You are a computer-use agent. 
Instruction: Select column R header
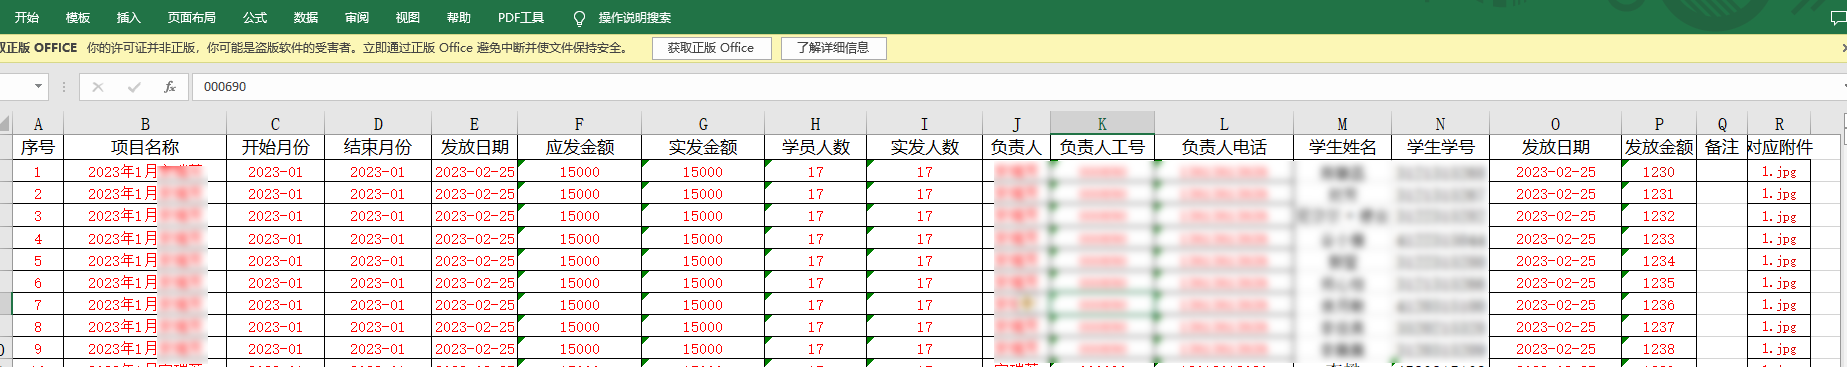[x=1779, y=124]
